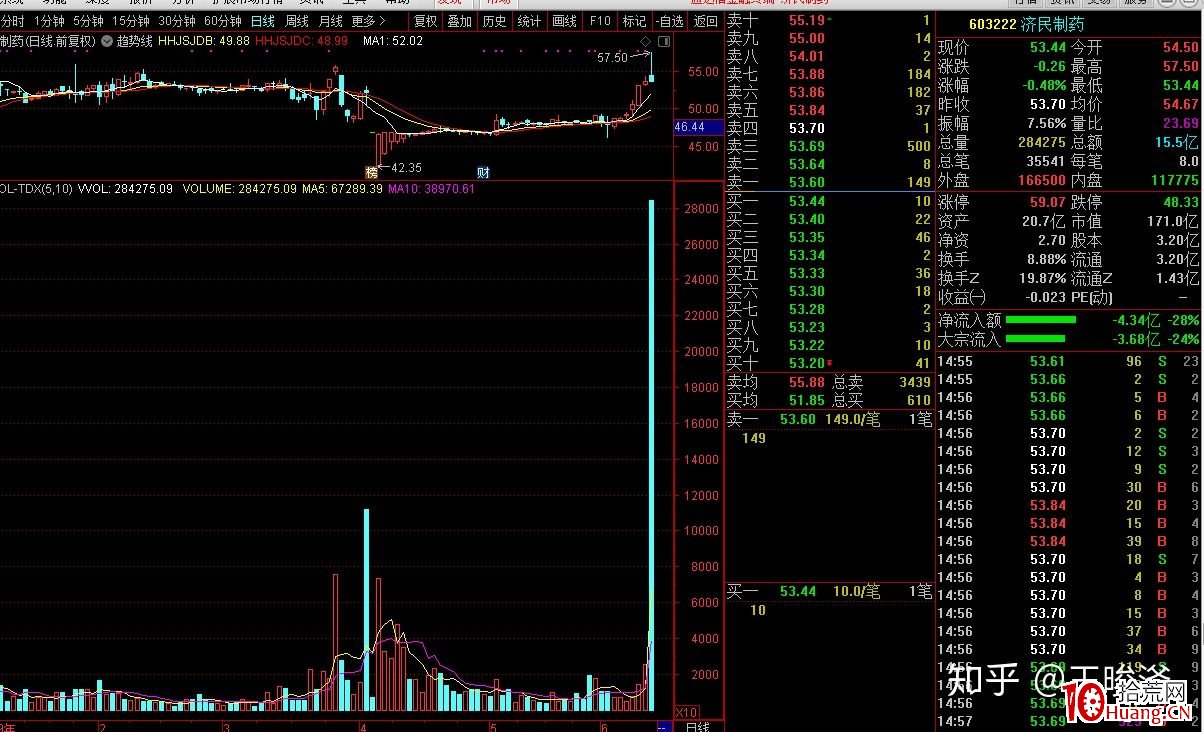This screenshot has width=1204, height=732.
Task: Click the 内盘 value 117775
Action: (x=1174, y=181)
